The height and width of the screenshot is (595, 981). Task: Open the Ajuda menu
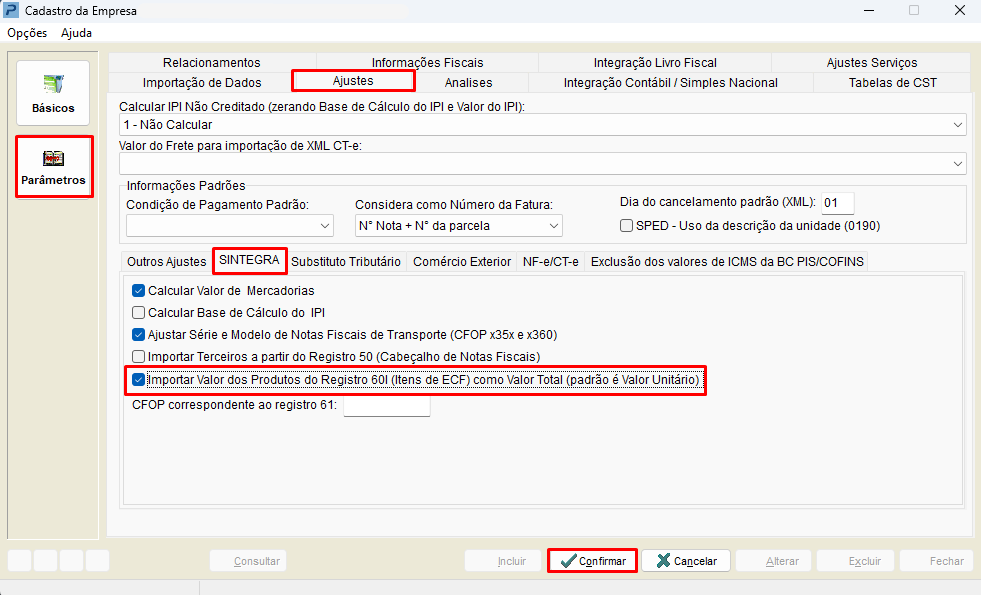click(76, 33)
